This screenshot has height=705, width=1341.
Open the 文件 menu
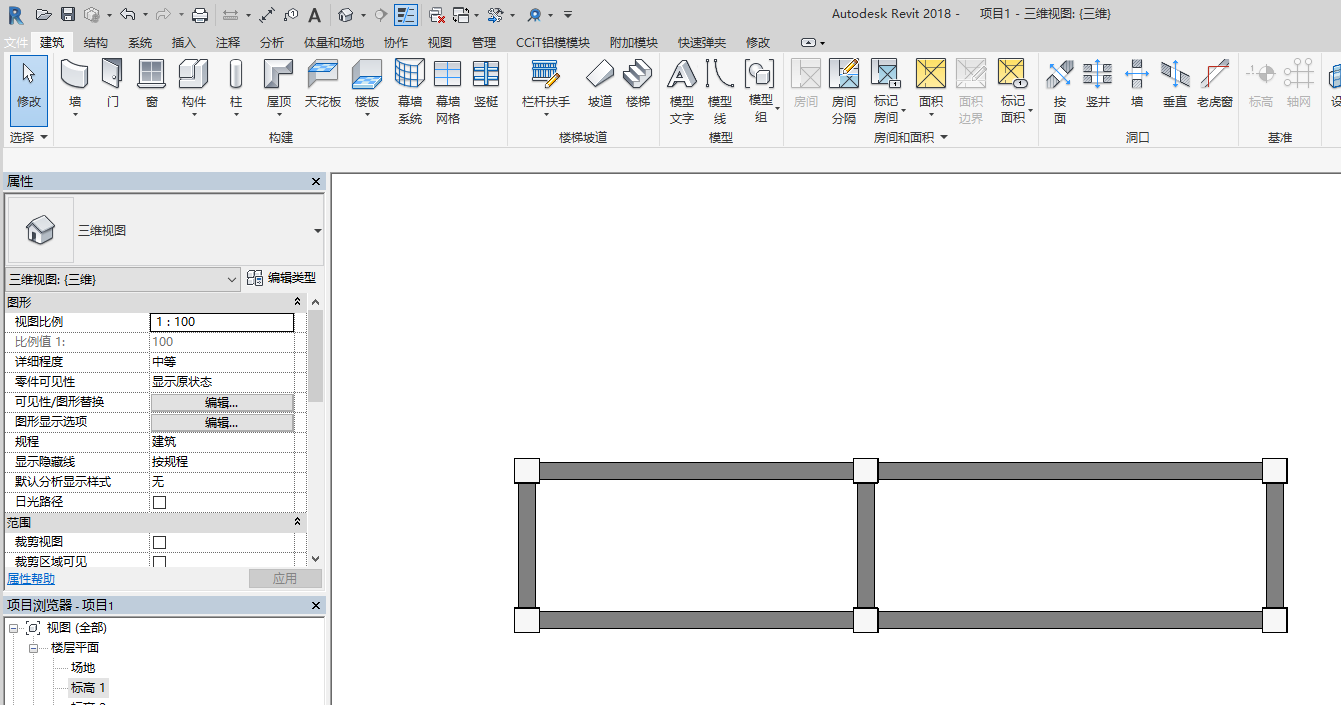pos(16,42)
